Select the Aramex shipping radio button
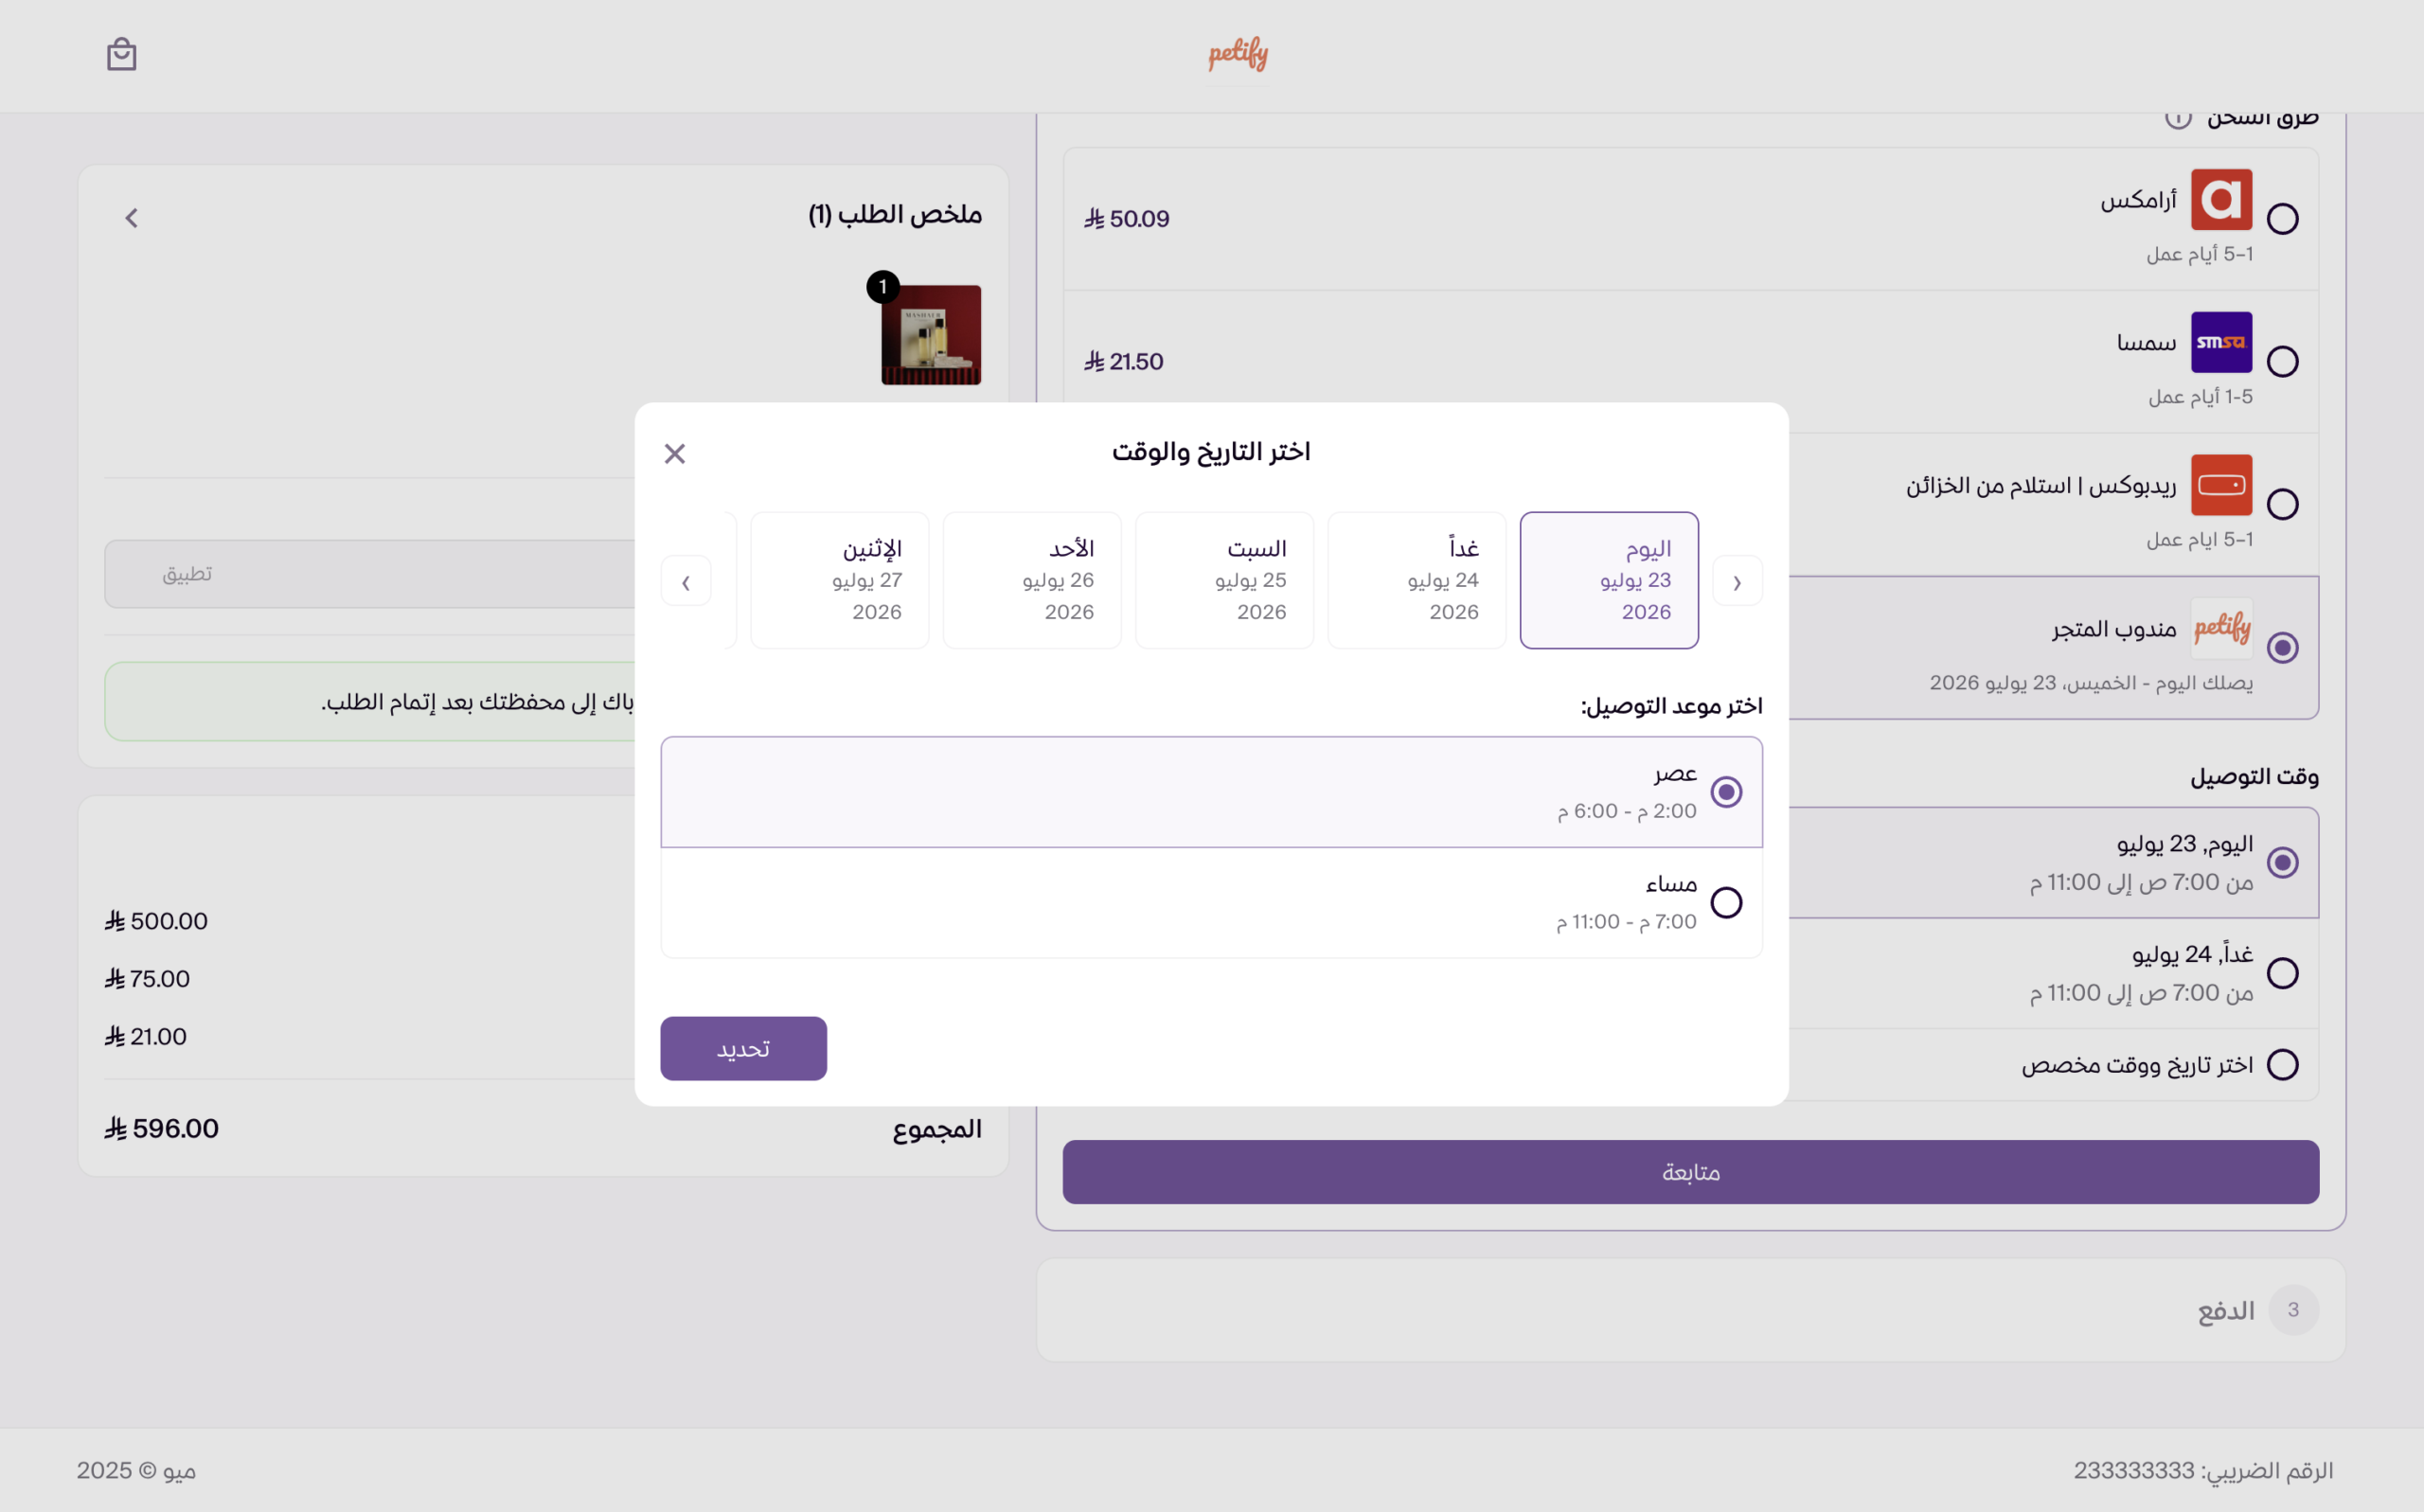Image resolution: width=2424 pixels, height=1512 pixels. [2282, 218]
